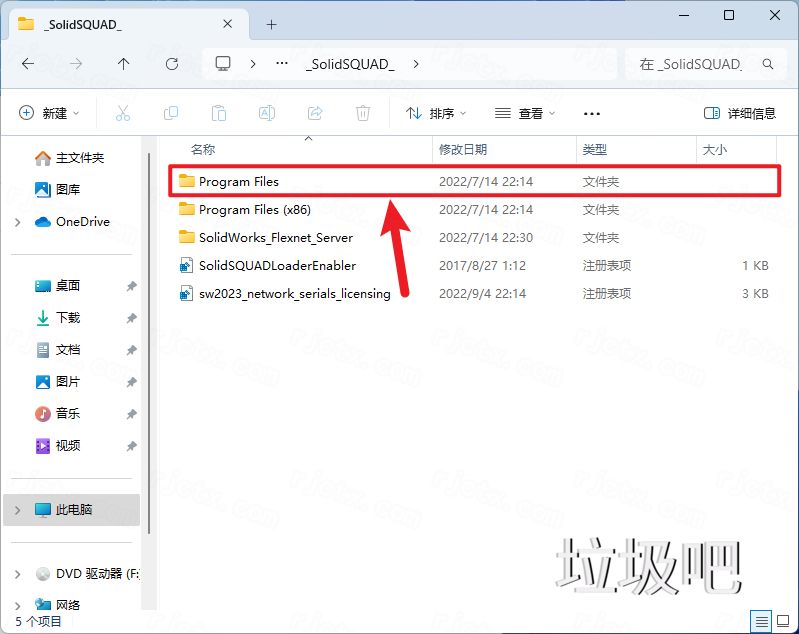Select the SolidSQUADLoaderEnabler registry file
Image resolution: width=799 pixels, height=634 pixels.
point(474,266)
